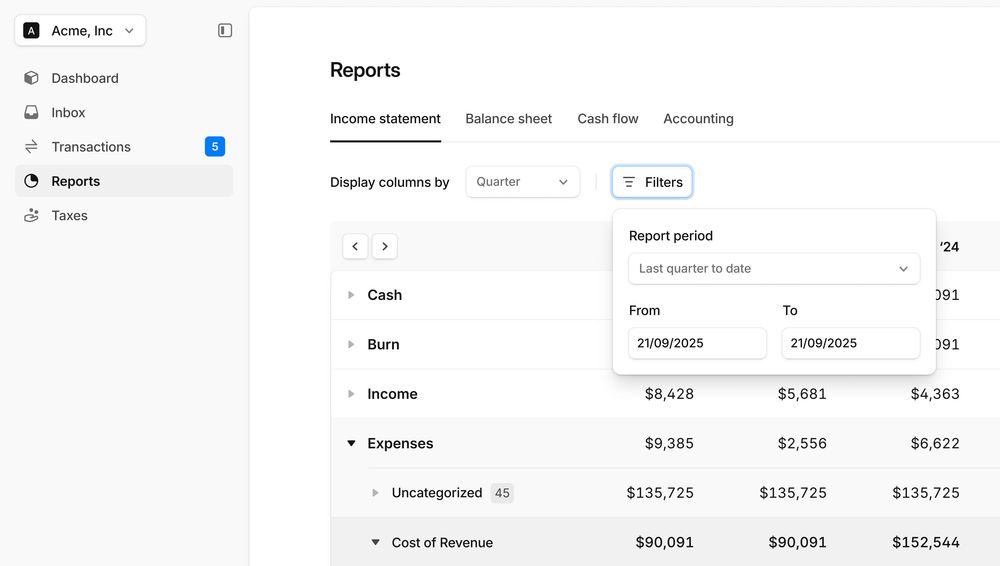The image size is (1000, 566).
Task: Click the Filters button
Action: tap(652, 182)
